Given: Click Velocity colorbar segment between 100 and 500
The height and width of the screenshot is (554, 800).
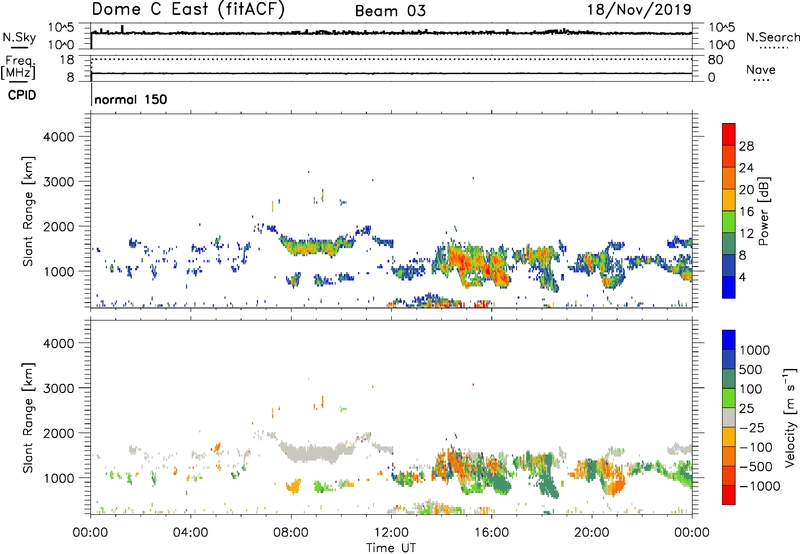Looking at the screenshot, I should tap(729, 379).
